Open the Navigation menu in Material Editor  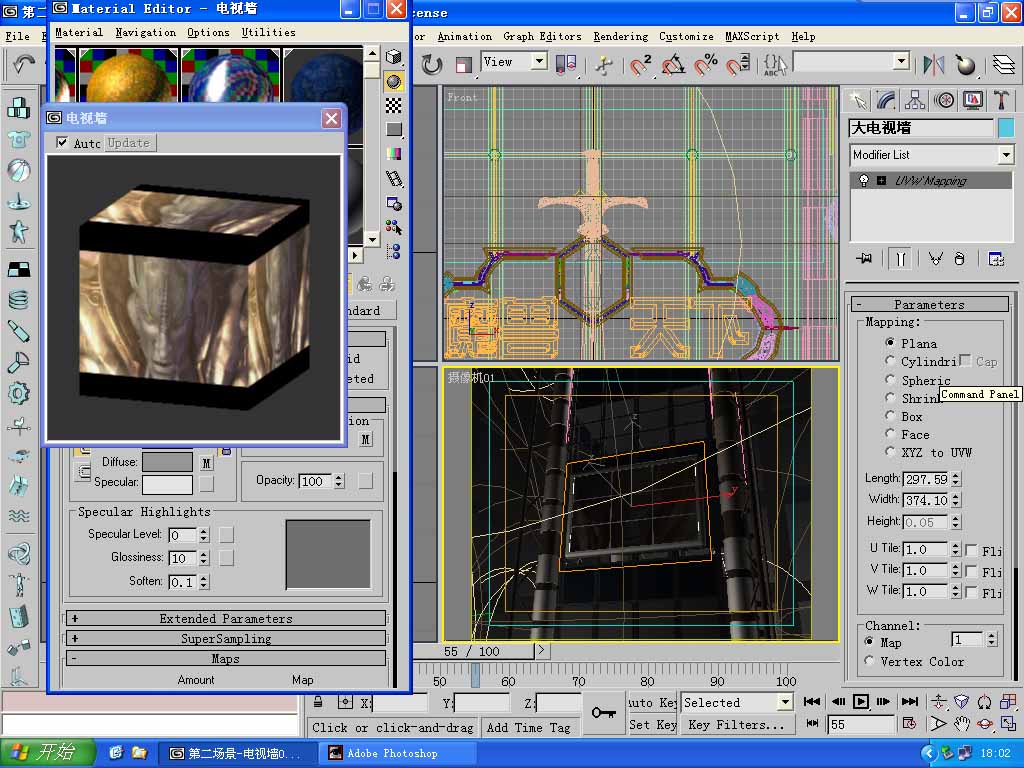146,33
